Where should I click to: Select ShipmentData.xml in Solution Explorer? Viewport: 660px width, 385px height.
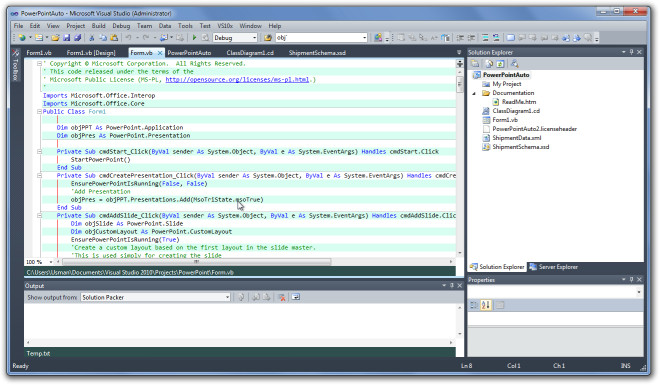(x=517, y=138)
